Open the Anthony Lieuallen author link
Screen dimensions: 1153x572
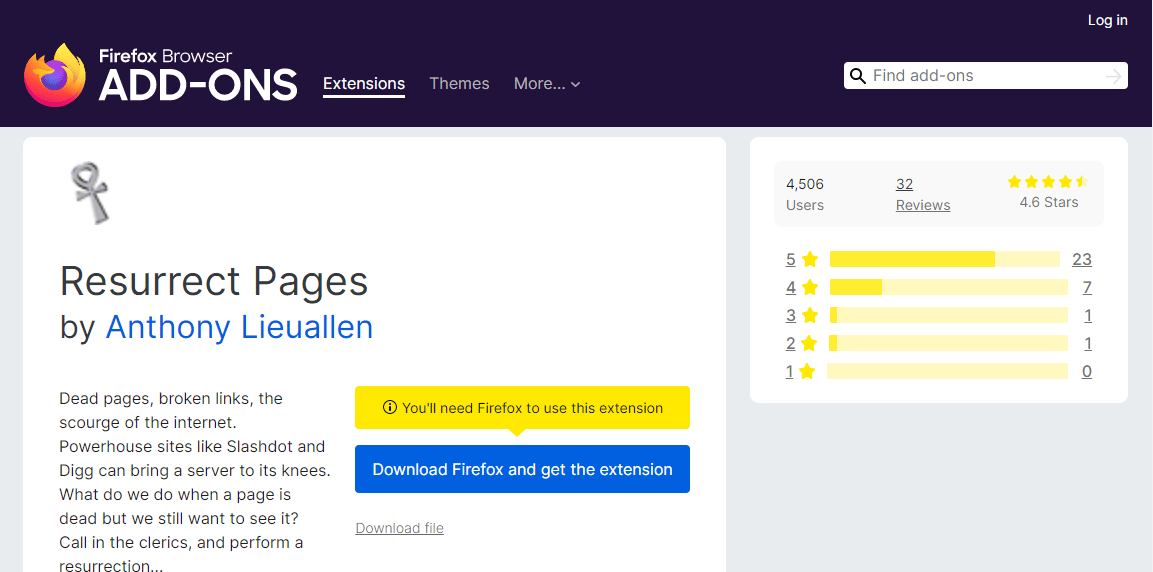(239, 327)
